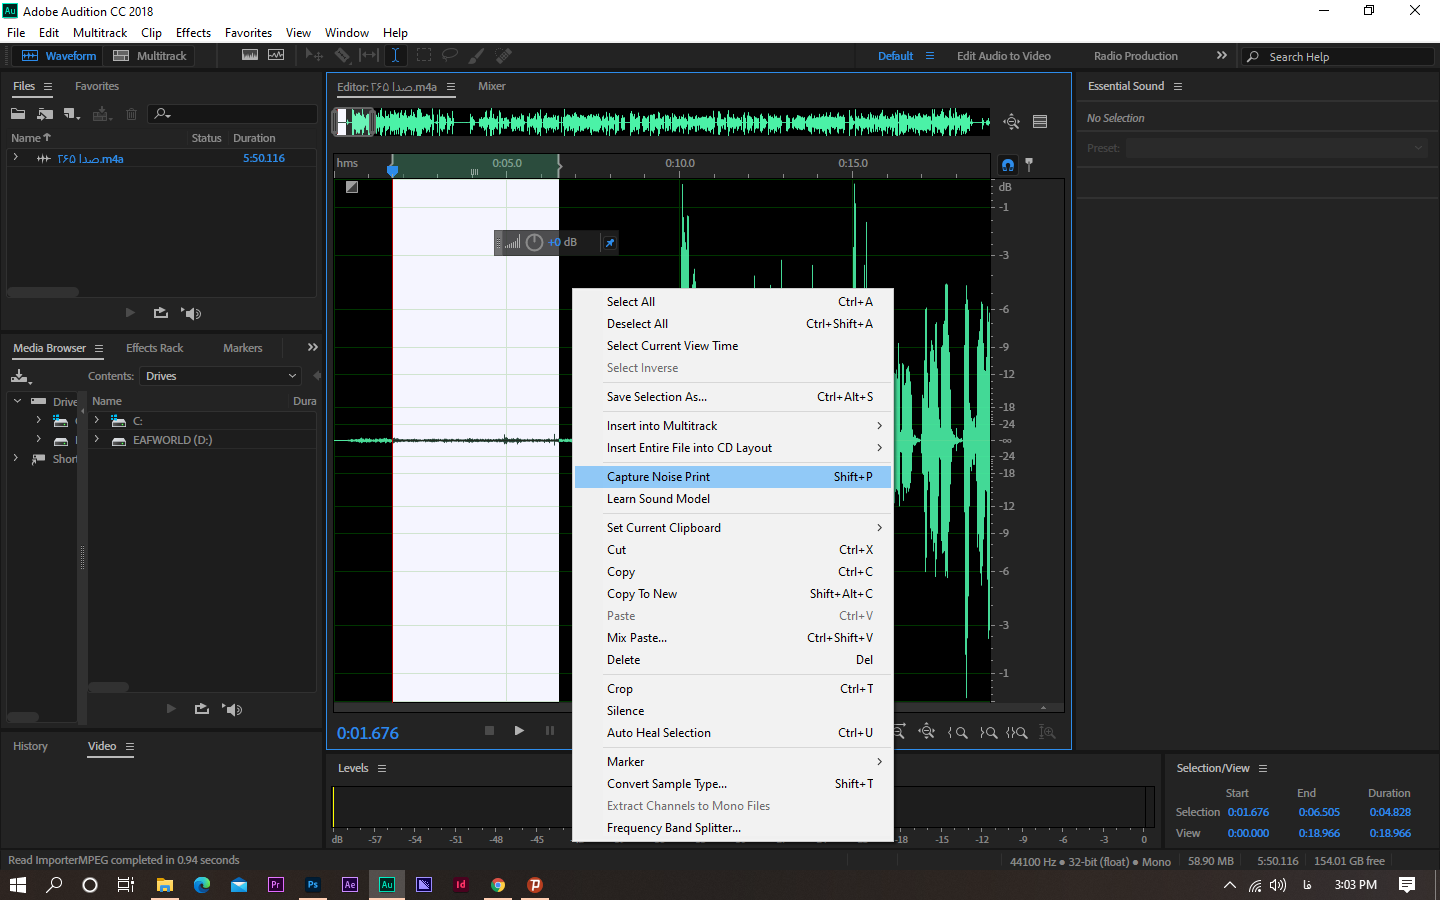Open the Contents Drives dropdown
This screenshot has width=1440, height=900.
pyautogui.click(x=221, y=376)
